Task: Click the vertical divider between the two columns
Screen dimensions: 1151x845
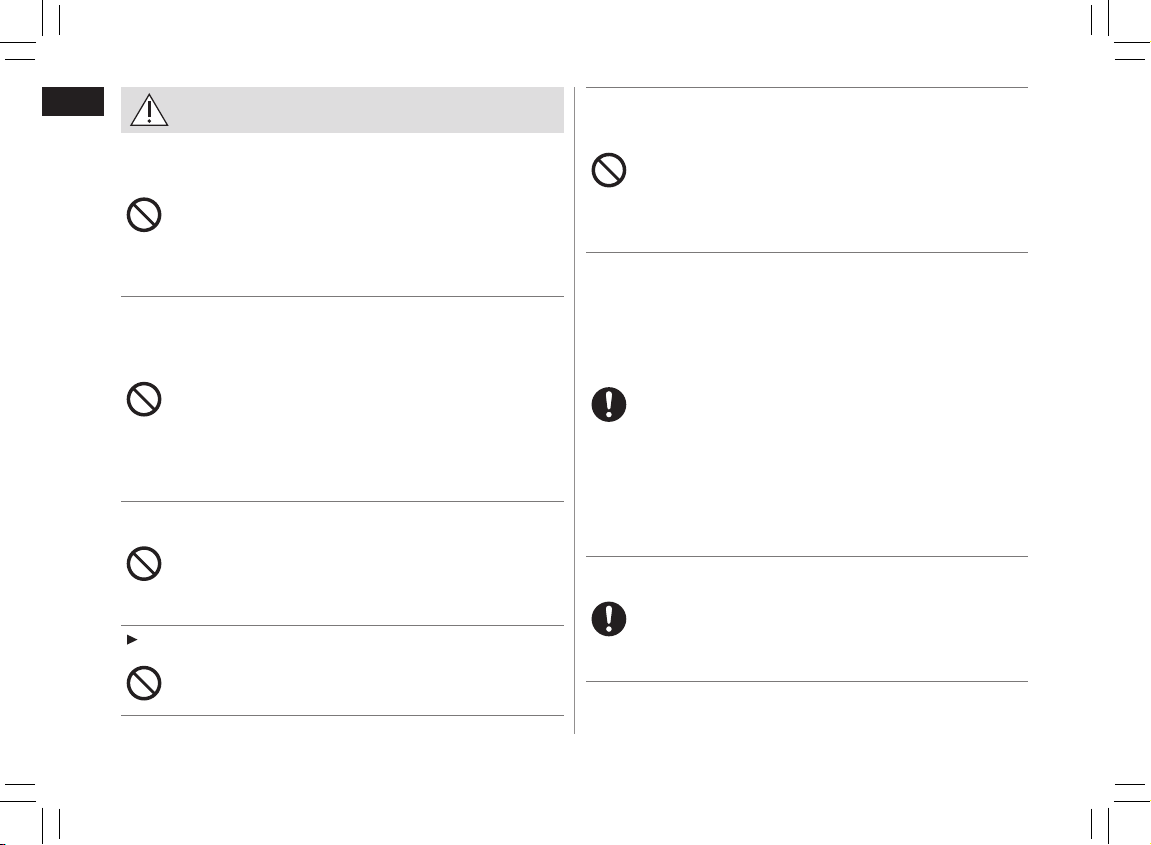Action: coord(575,410)
